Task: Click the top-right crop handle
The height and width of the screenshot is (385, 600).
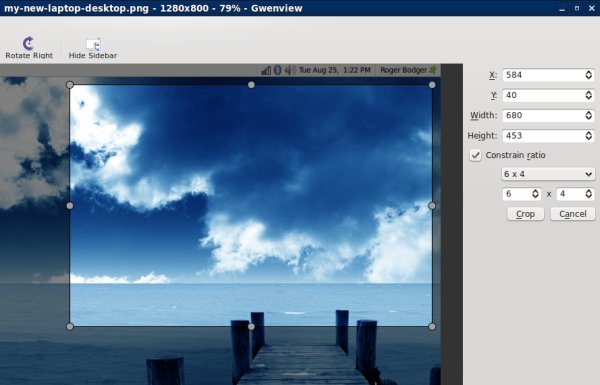Action: pyautogui.click(x=432, y=85)
